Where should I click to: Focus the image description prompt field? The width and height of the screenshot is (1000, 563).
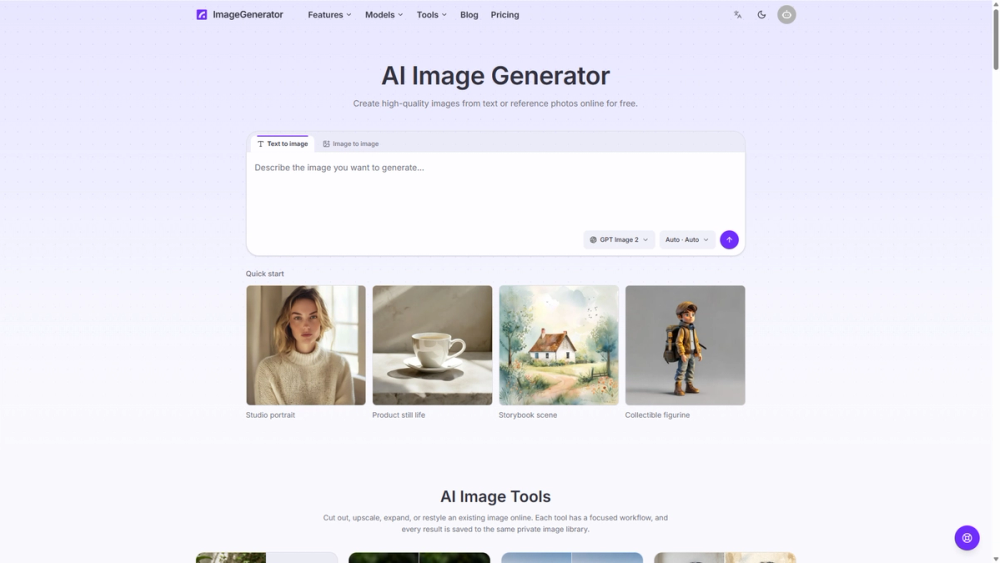(x=496, y=191)
